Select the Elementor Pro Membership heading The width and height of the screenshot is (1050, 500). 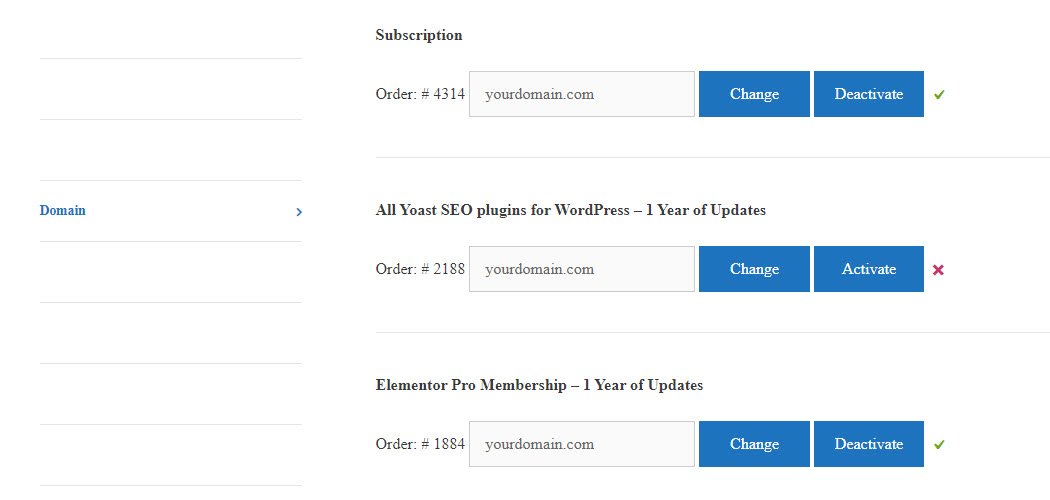coord(539,386)
